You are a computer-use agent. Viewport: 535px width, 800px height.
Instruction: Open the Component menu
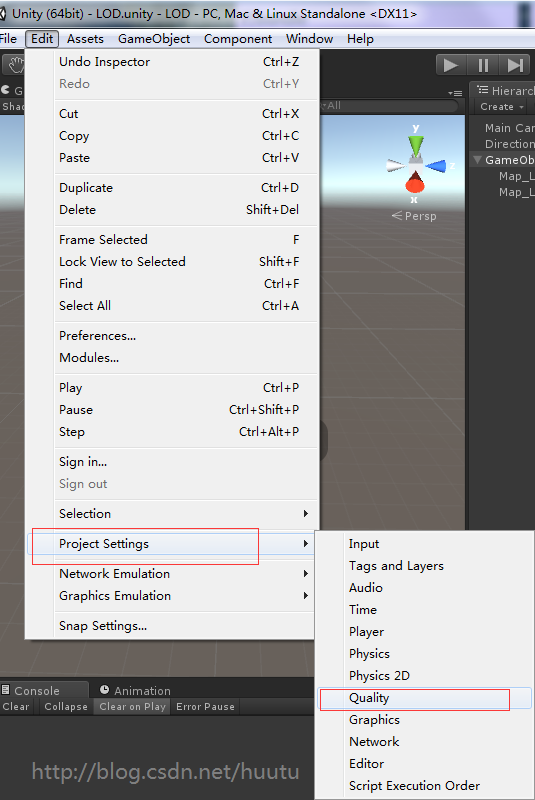coord(238,39)
